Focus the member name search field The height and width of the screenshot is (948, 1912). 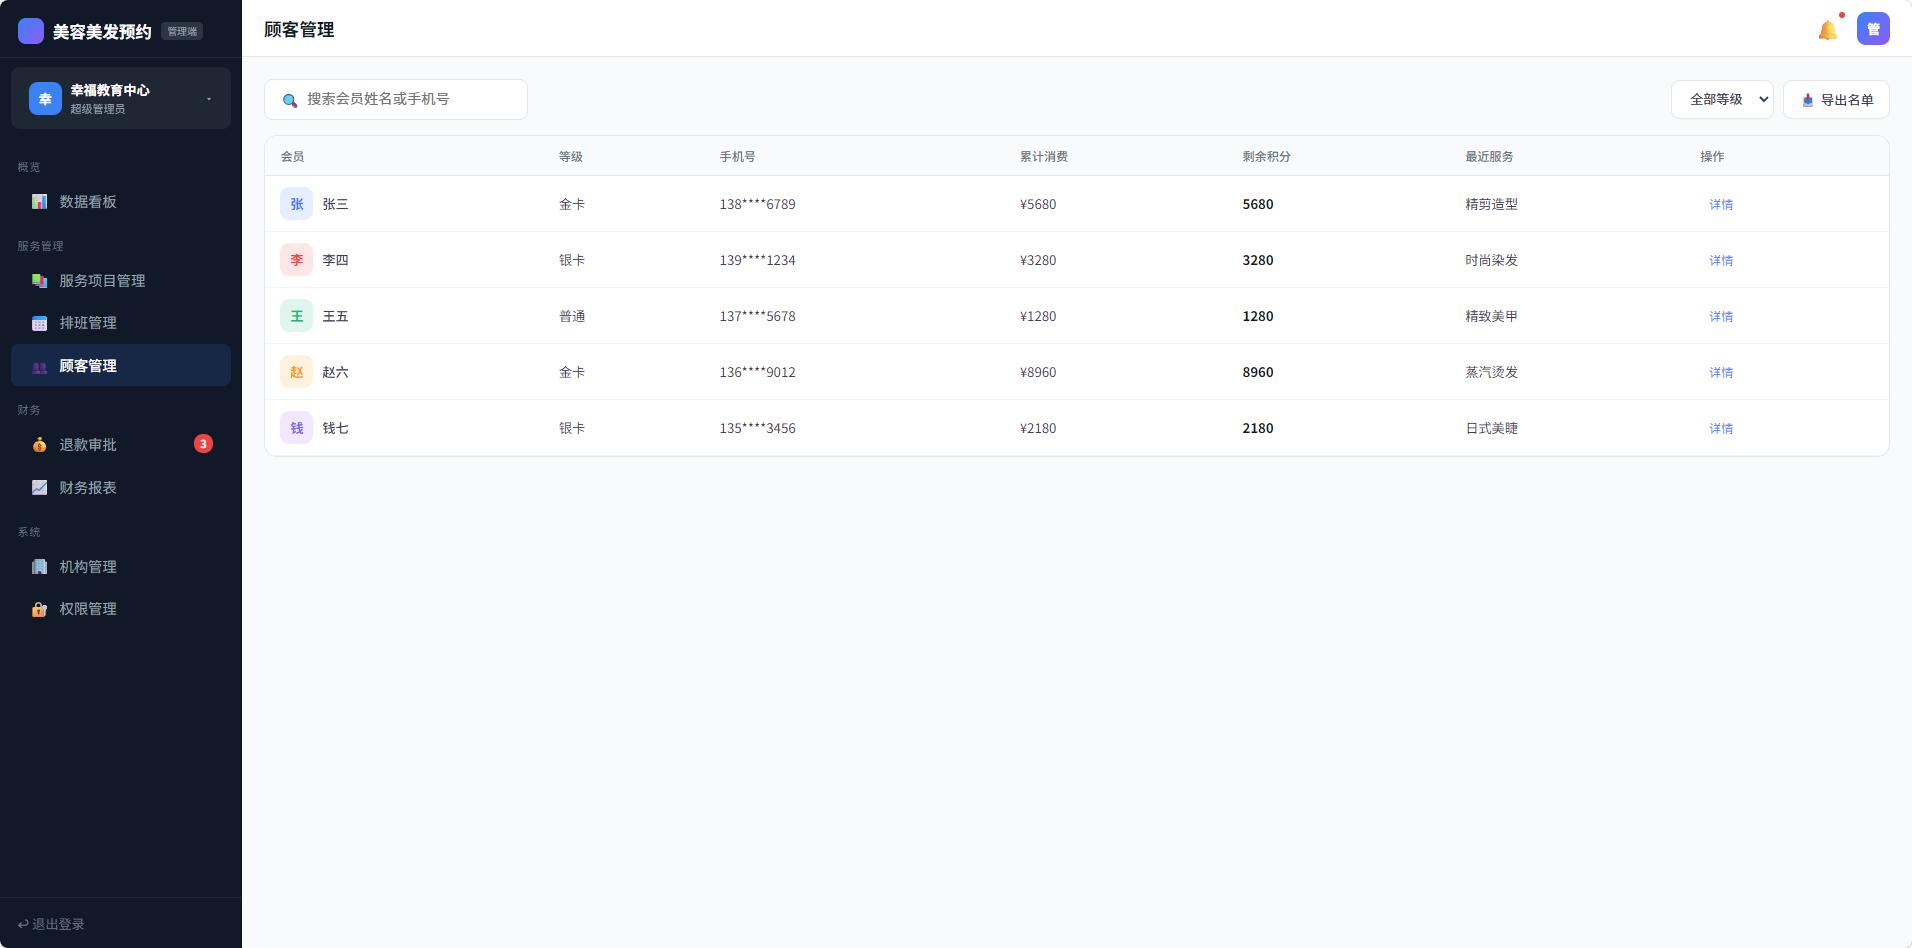pyautogui.click(x=410, y=100)
